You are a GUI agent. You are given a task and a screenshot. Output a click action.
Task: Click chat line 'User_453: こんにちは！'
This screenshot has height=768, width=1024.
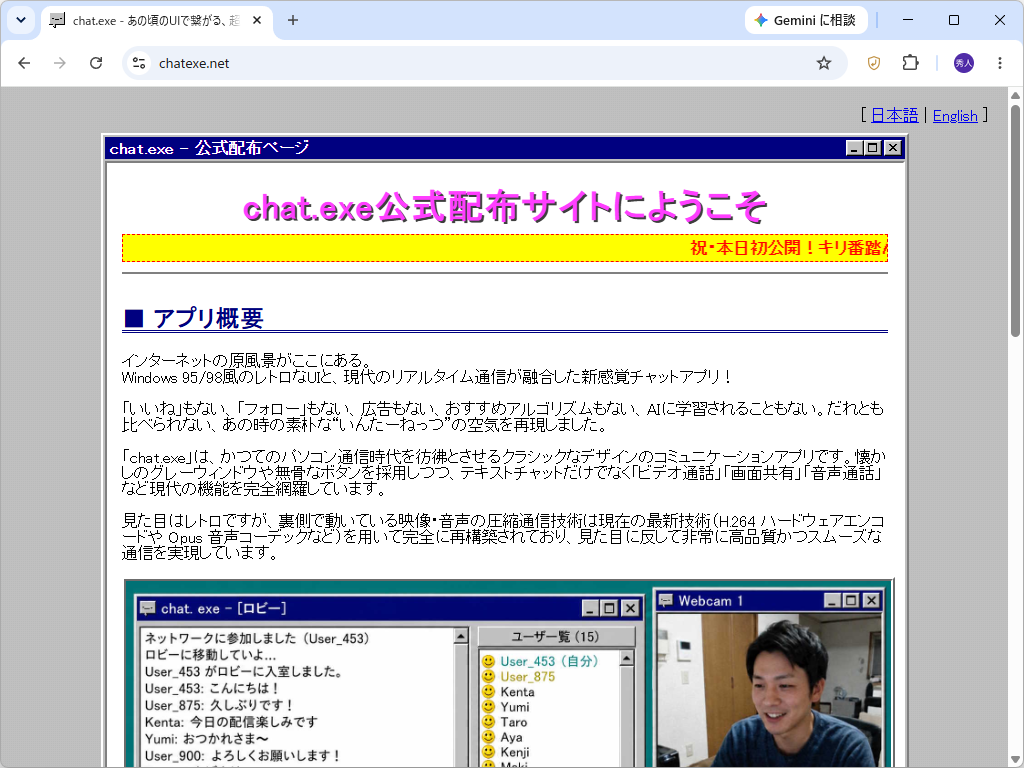(212, 688)
